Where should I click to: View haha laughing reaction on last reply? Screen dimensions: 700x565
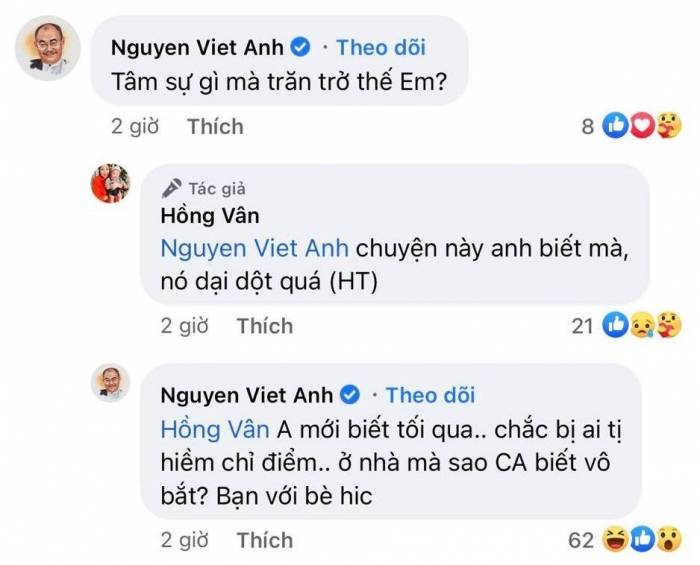click(615, 540)
